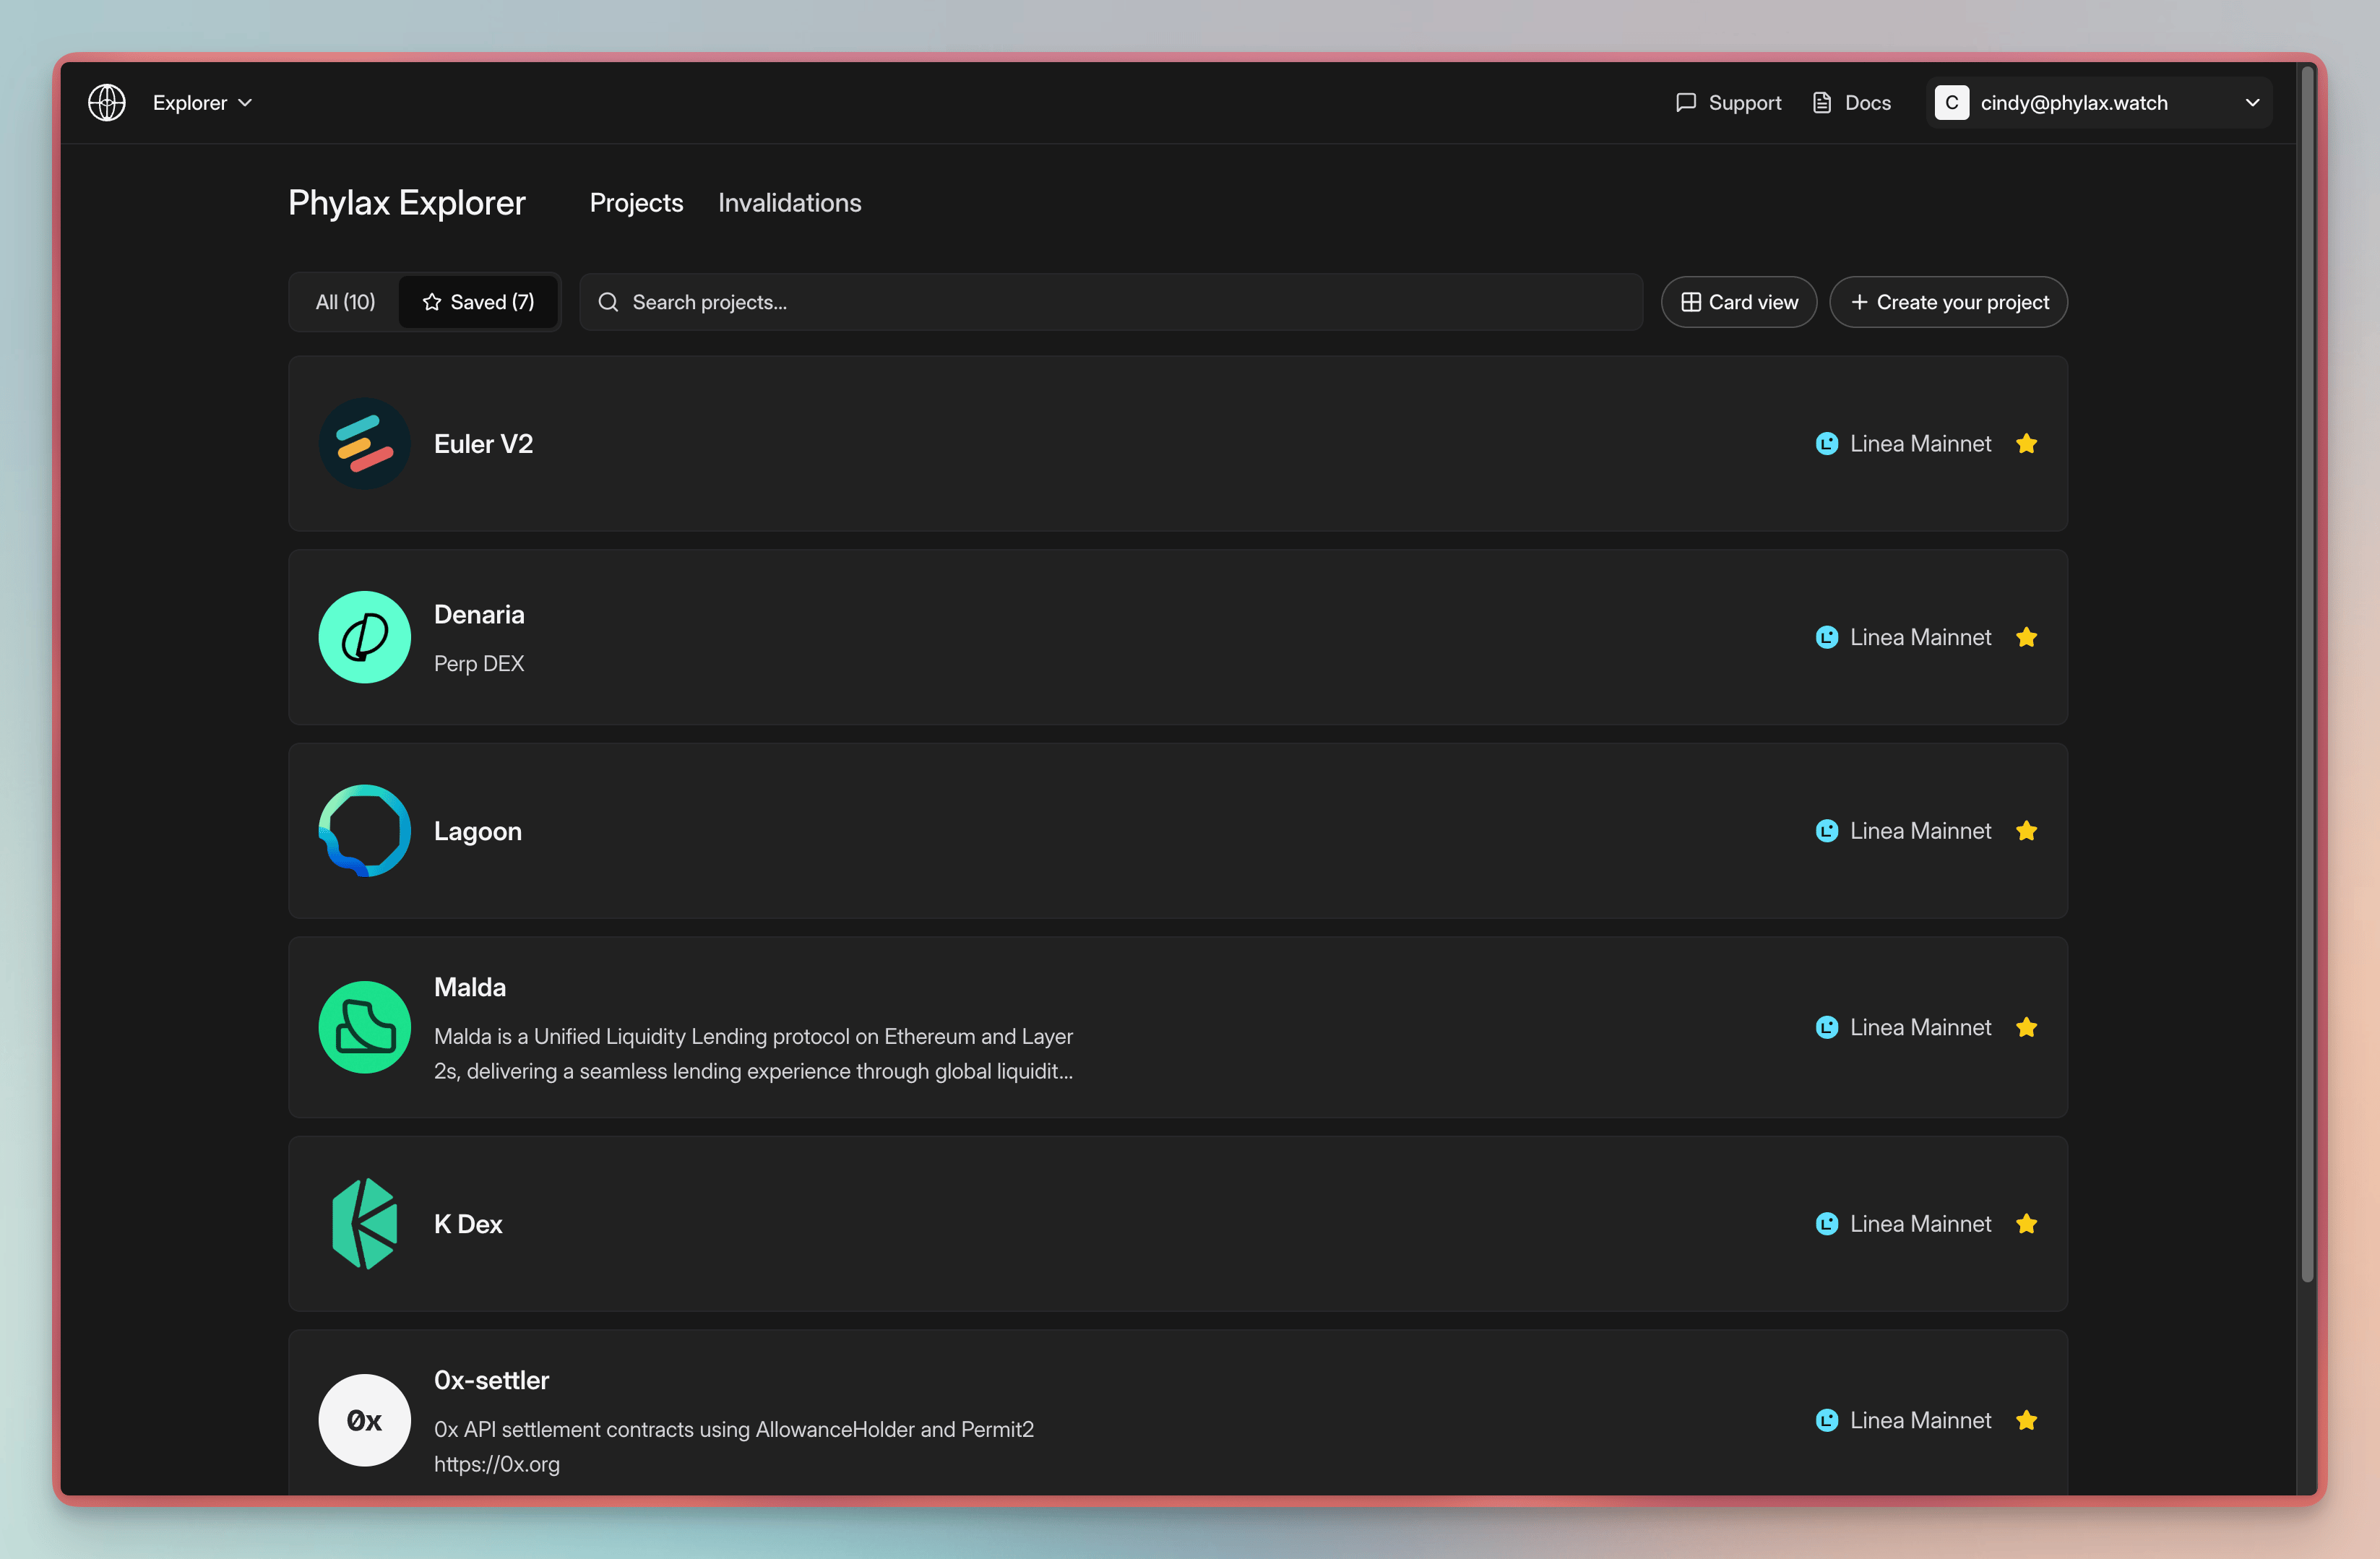Click the Denaria project logo
The height and width of the screenshot is (1559, 2380).
pyautogui.click(x=364, y=637)
